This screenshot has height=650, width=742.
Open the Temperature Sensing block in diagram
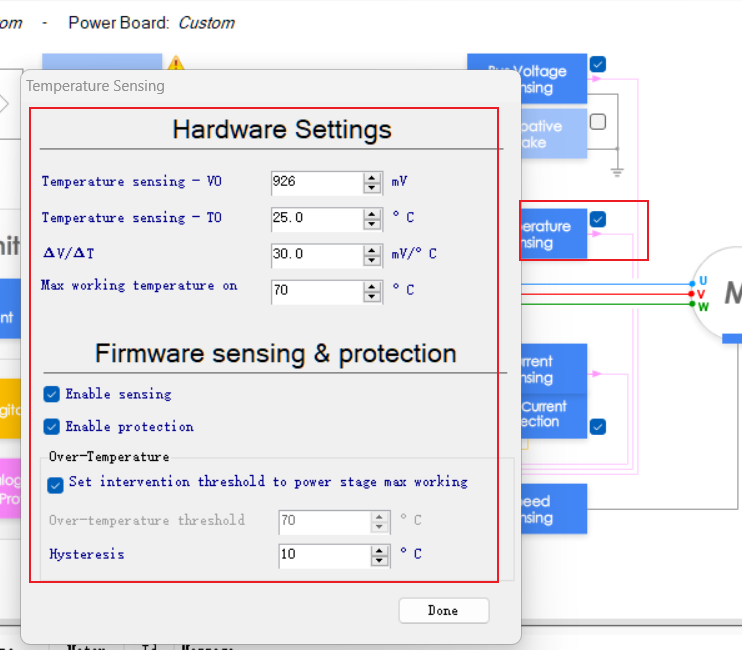554,234
